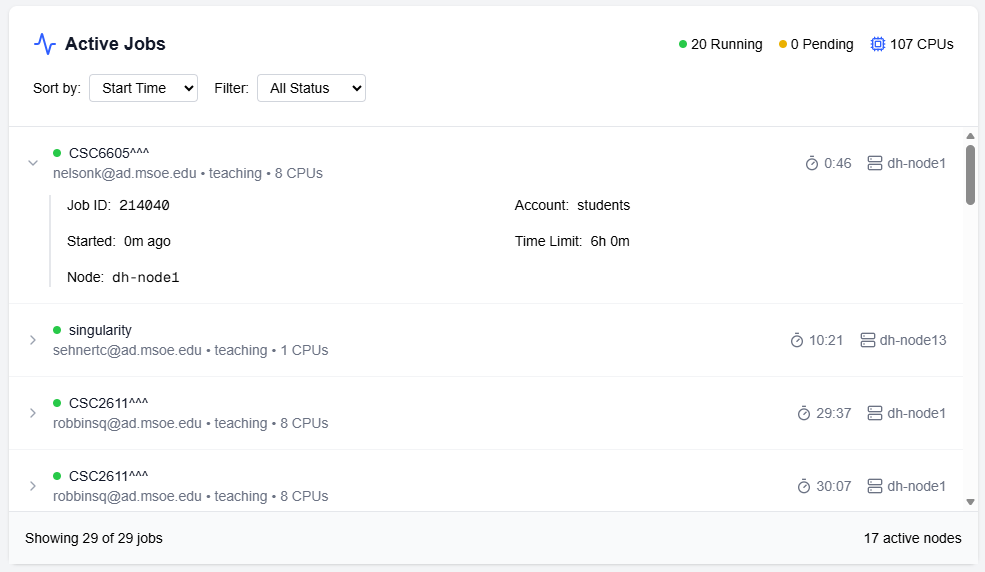The height and width of the screenshot is (572, 985).
Task: Click the stopwatch icon next to 10:21
Action: 797,340
